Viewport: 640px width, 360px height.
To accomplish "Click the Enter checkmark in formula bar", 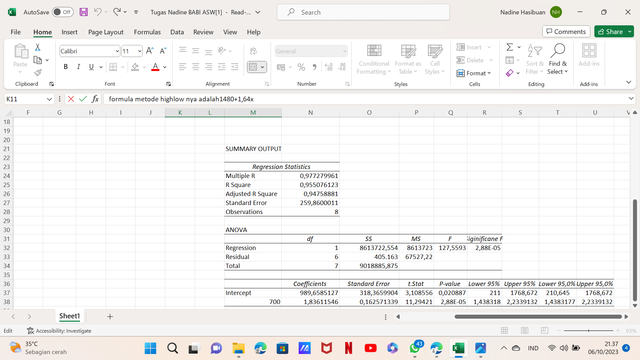I will tap(83, 99).
